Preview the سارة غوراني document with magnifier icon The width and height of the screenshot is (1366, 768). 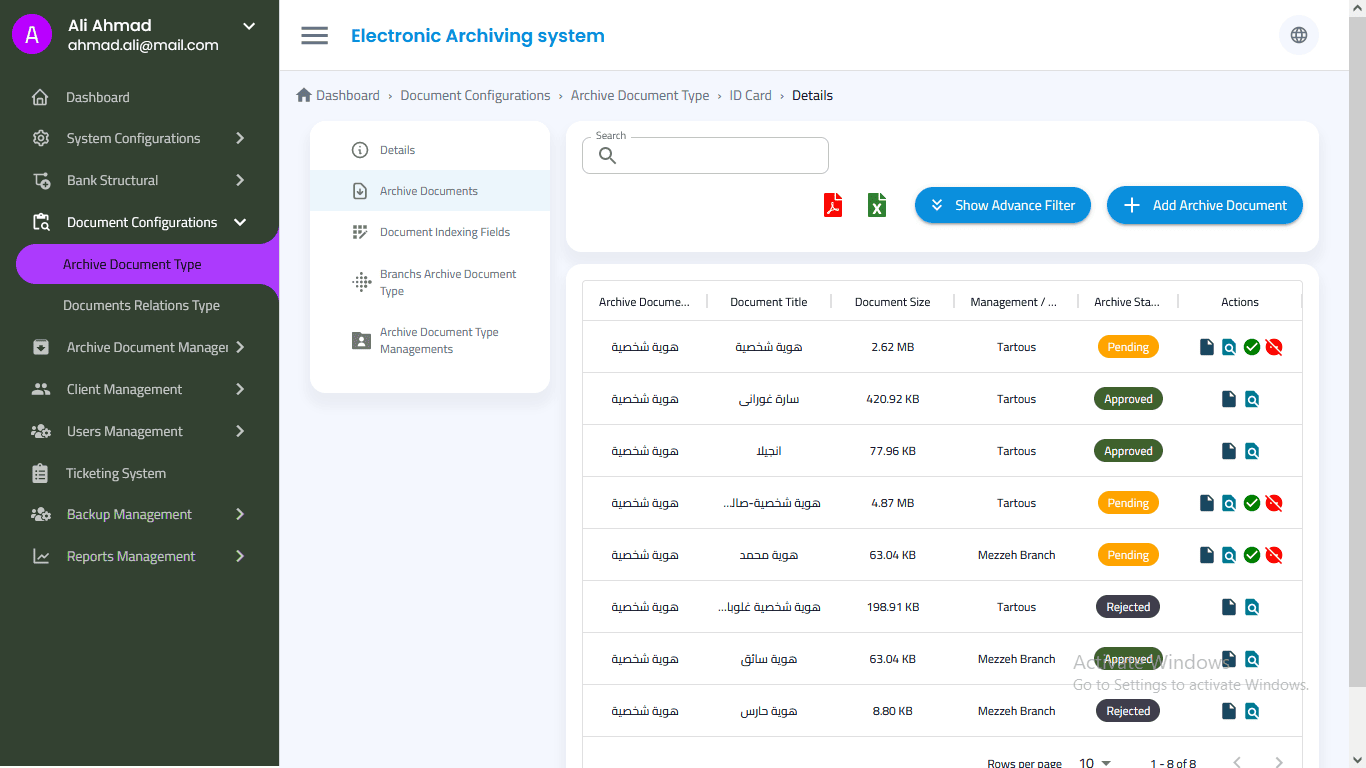[x=1251, y=399]
